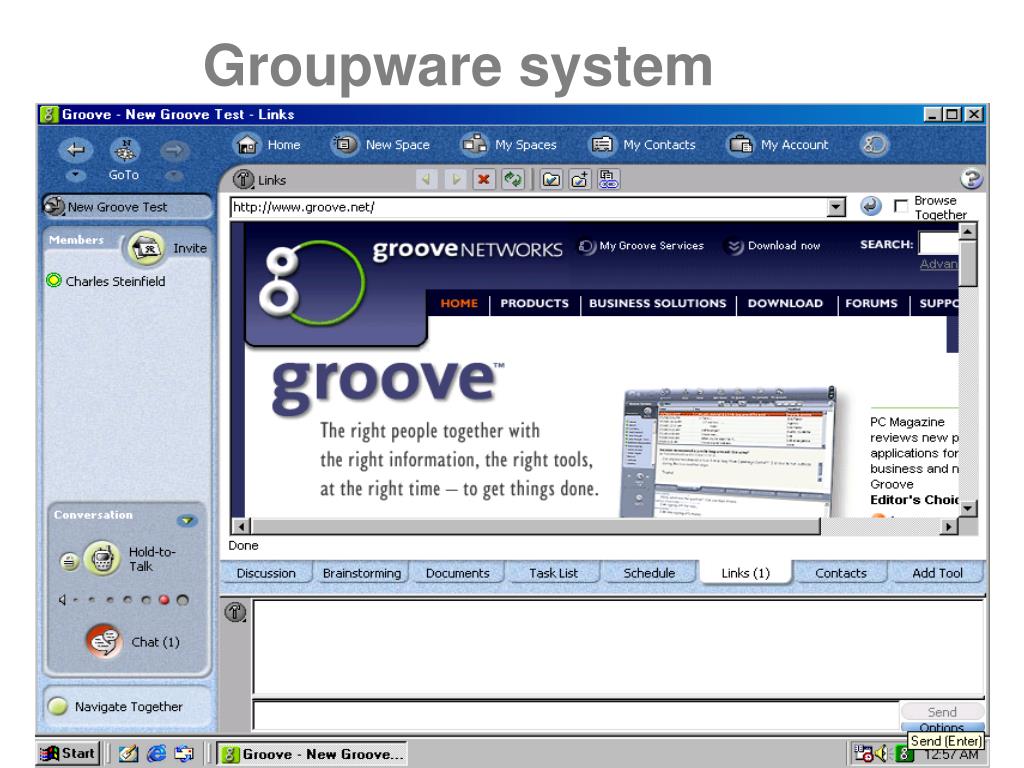1024x768 pixels.
Task: Expand the Conversation panel dropdown arrow
Action: (187, 520)
